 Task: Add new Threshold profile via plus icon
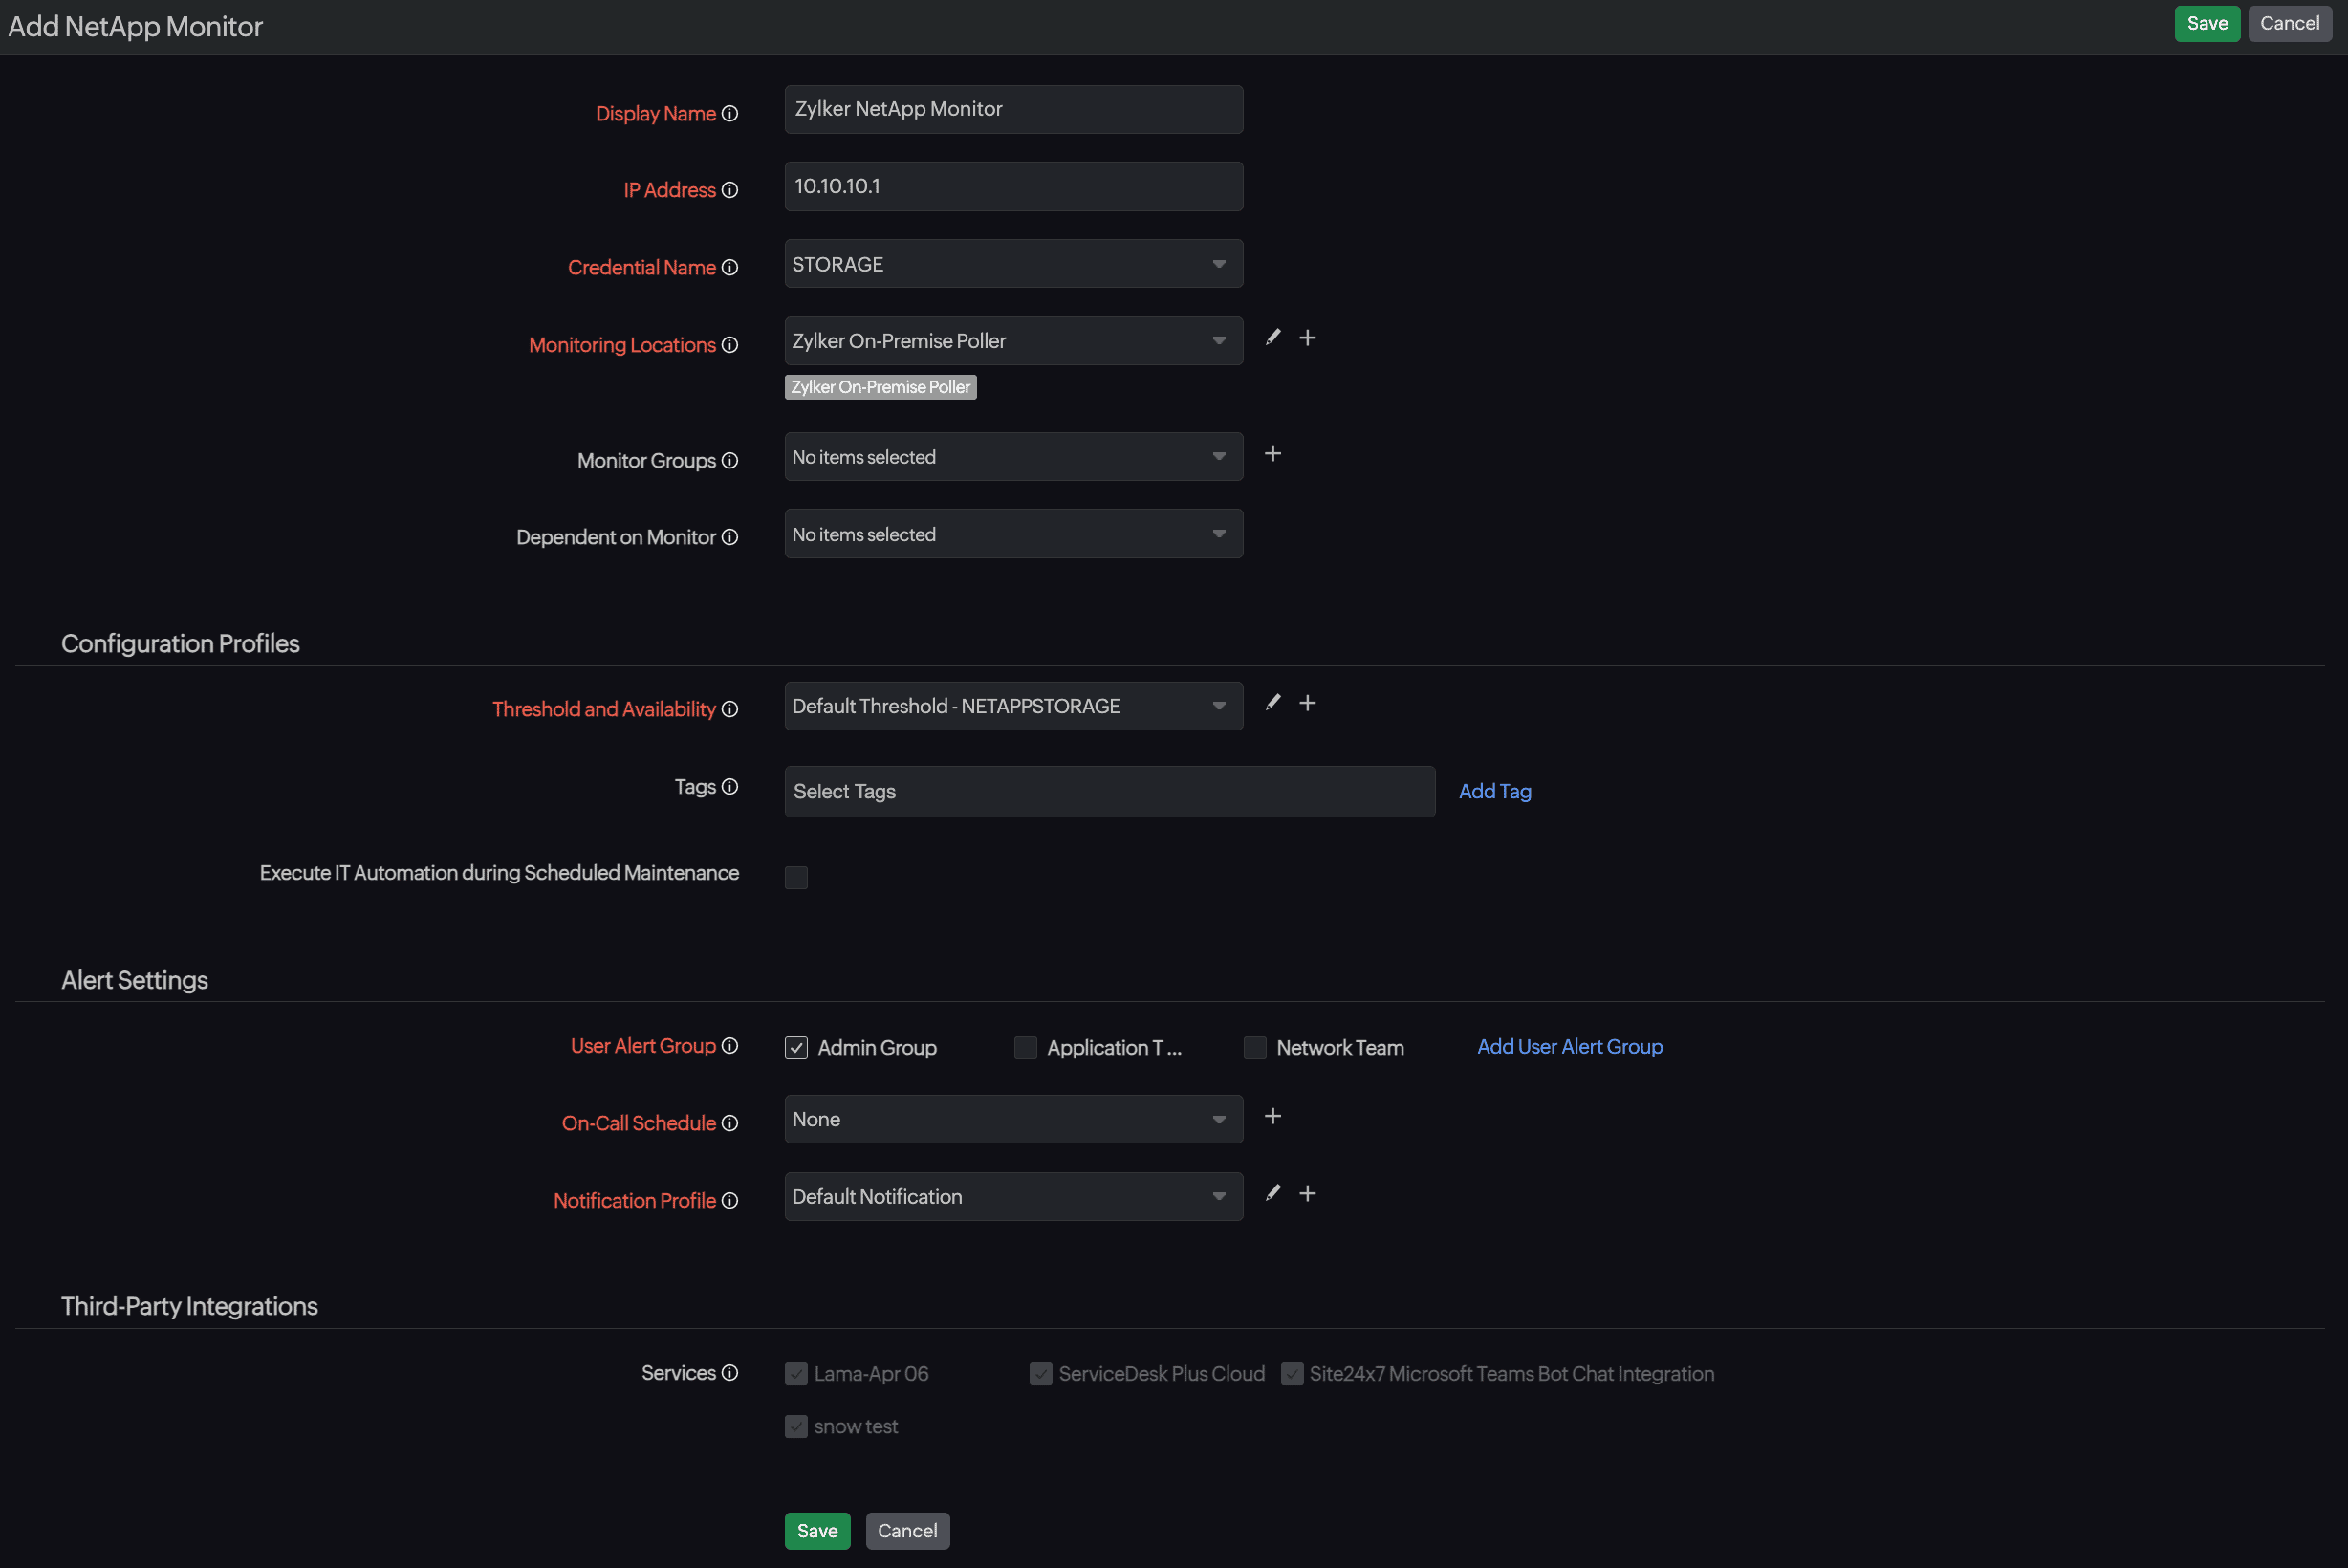point(1307,703)
